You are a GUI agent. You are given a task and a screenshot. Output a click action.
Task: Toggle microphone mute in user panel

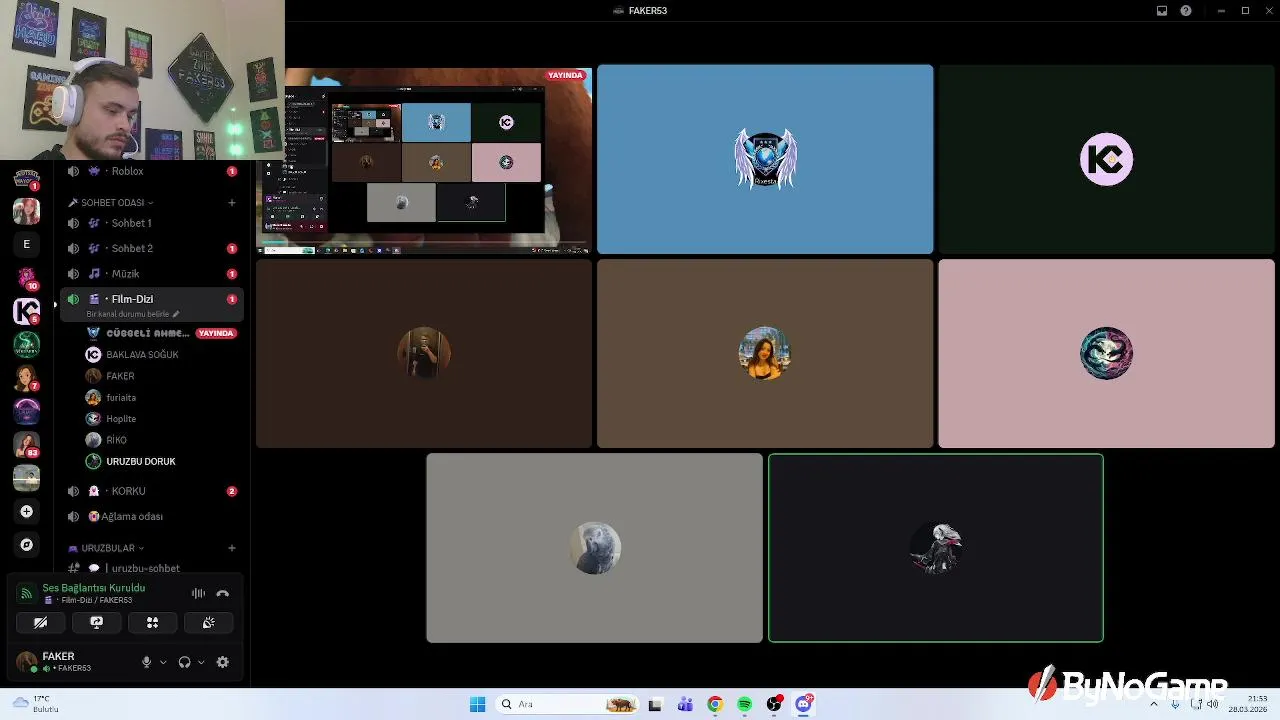(x=146, y=662)
